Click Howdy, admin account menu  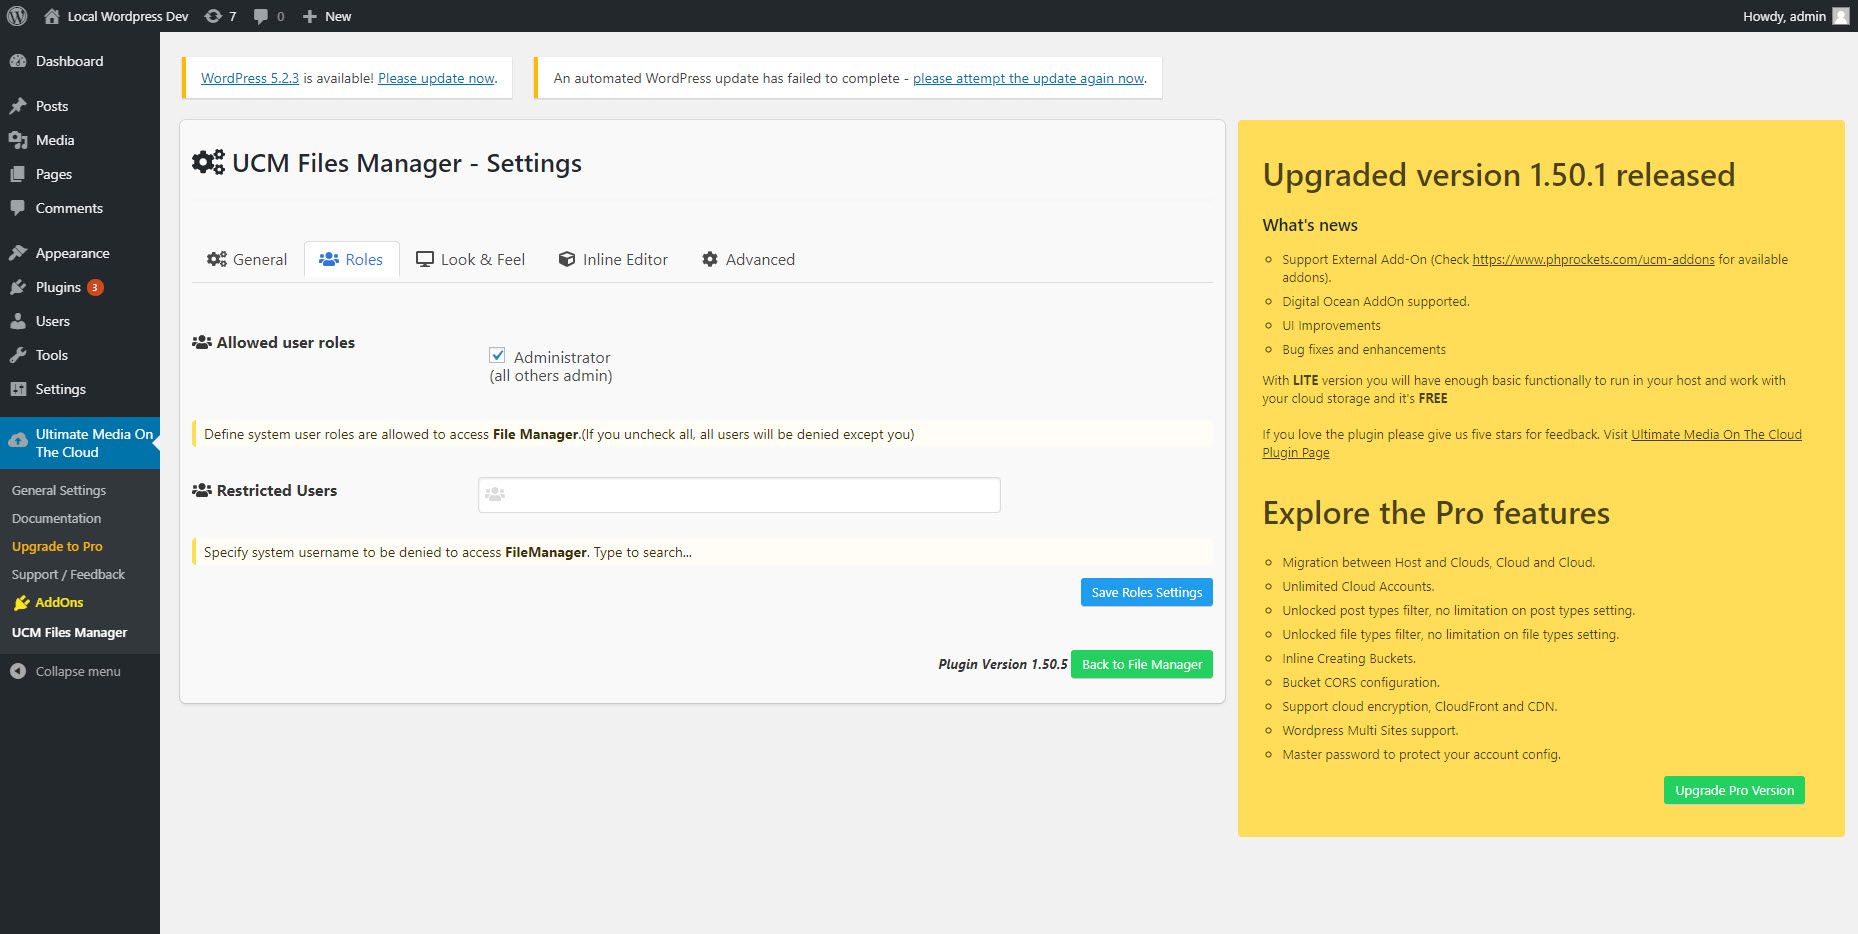(x=1795, y=16)
